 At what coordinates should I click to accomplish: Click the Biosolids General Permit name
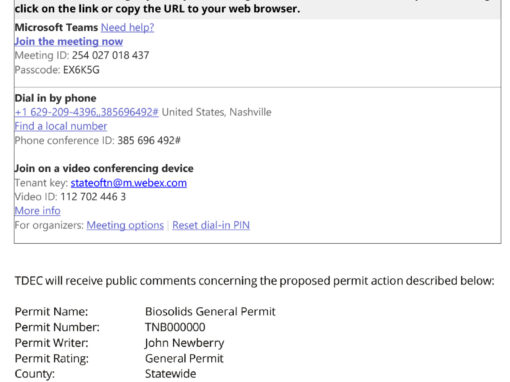click(210, 311)
